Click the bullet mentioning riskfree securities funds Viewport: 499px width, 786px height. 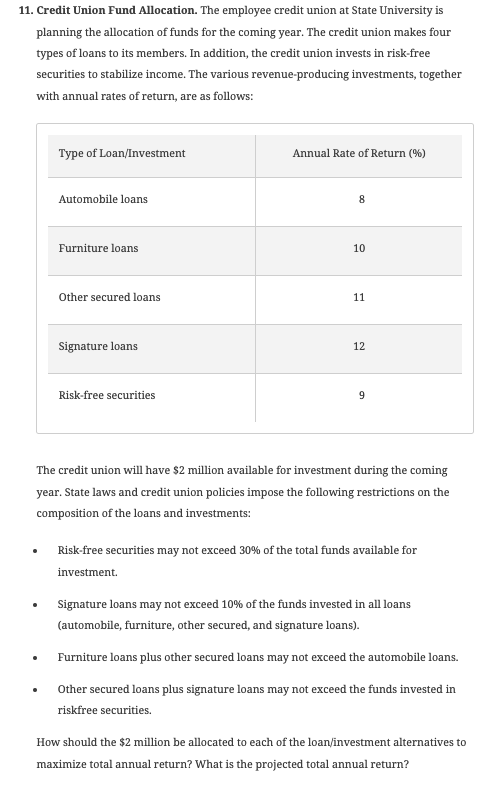click(256, 700)
